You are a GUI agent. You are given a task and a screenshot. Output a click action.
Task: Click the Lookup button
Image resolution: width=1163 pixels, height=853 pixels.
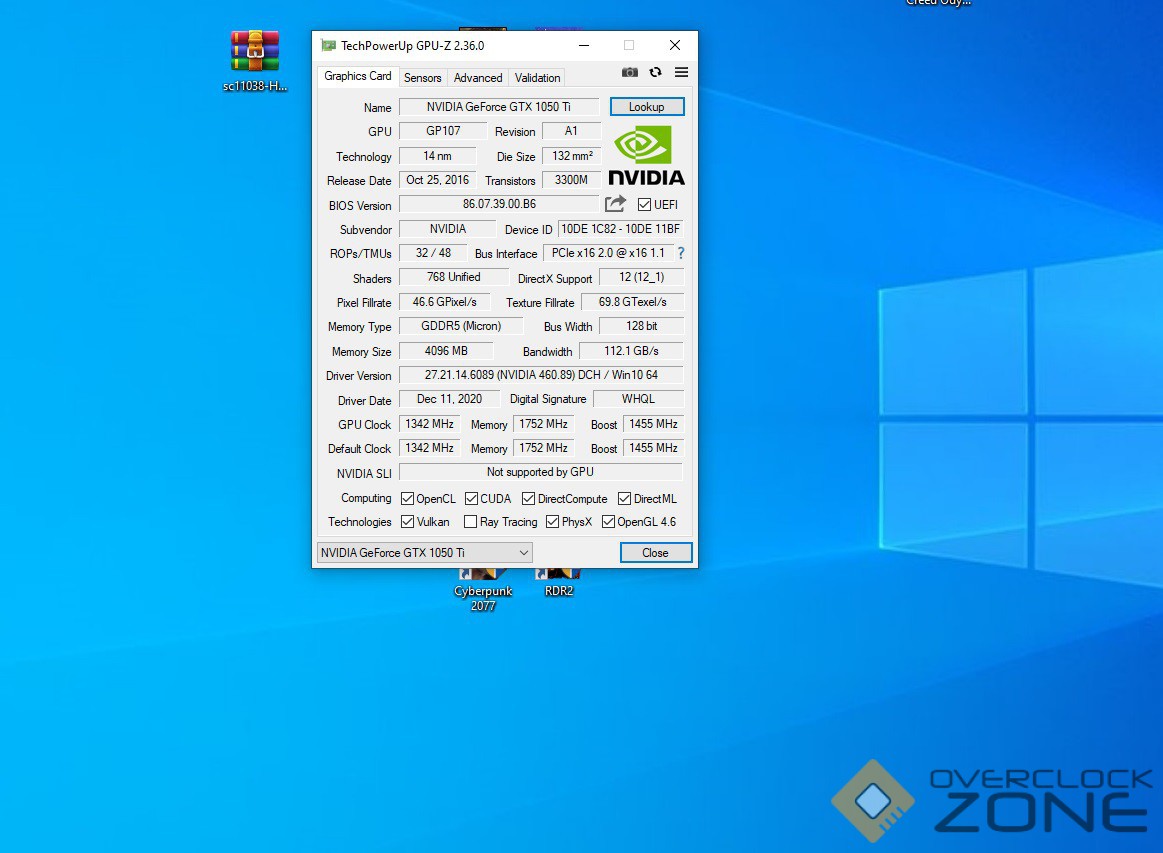646,107
